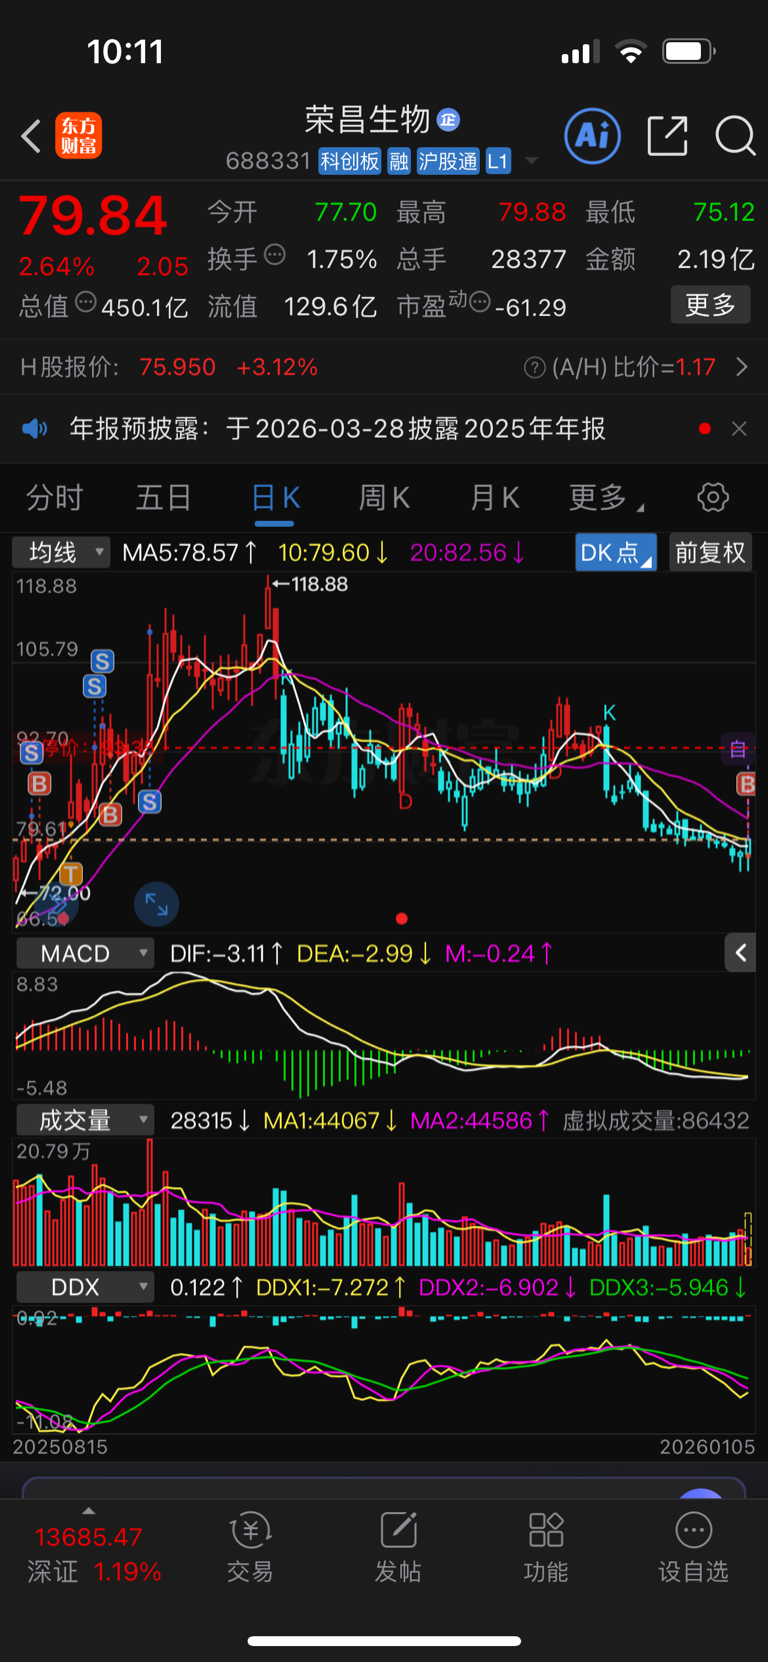
Task: Open the search magnifier icon
Action: (x=735, y=136)
